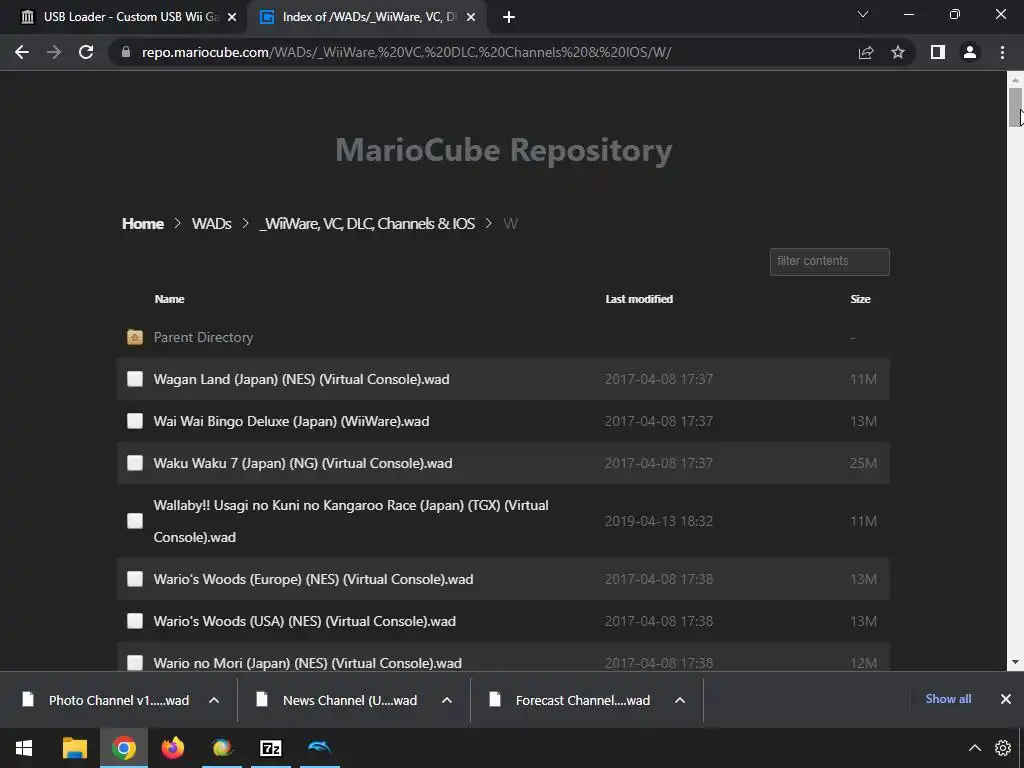Sort by the Size column header
Screen dimensions: 1024x768
click(x=860, y=299)
